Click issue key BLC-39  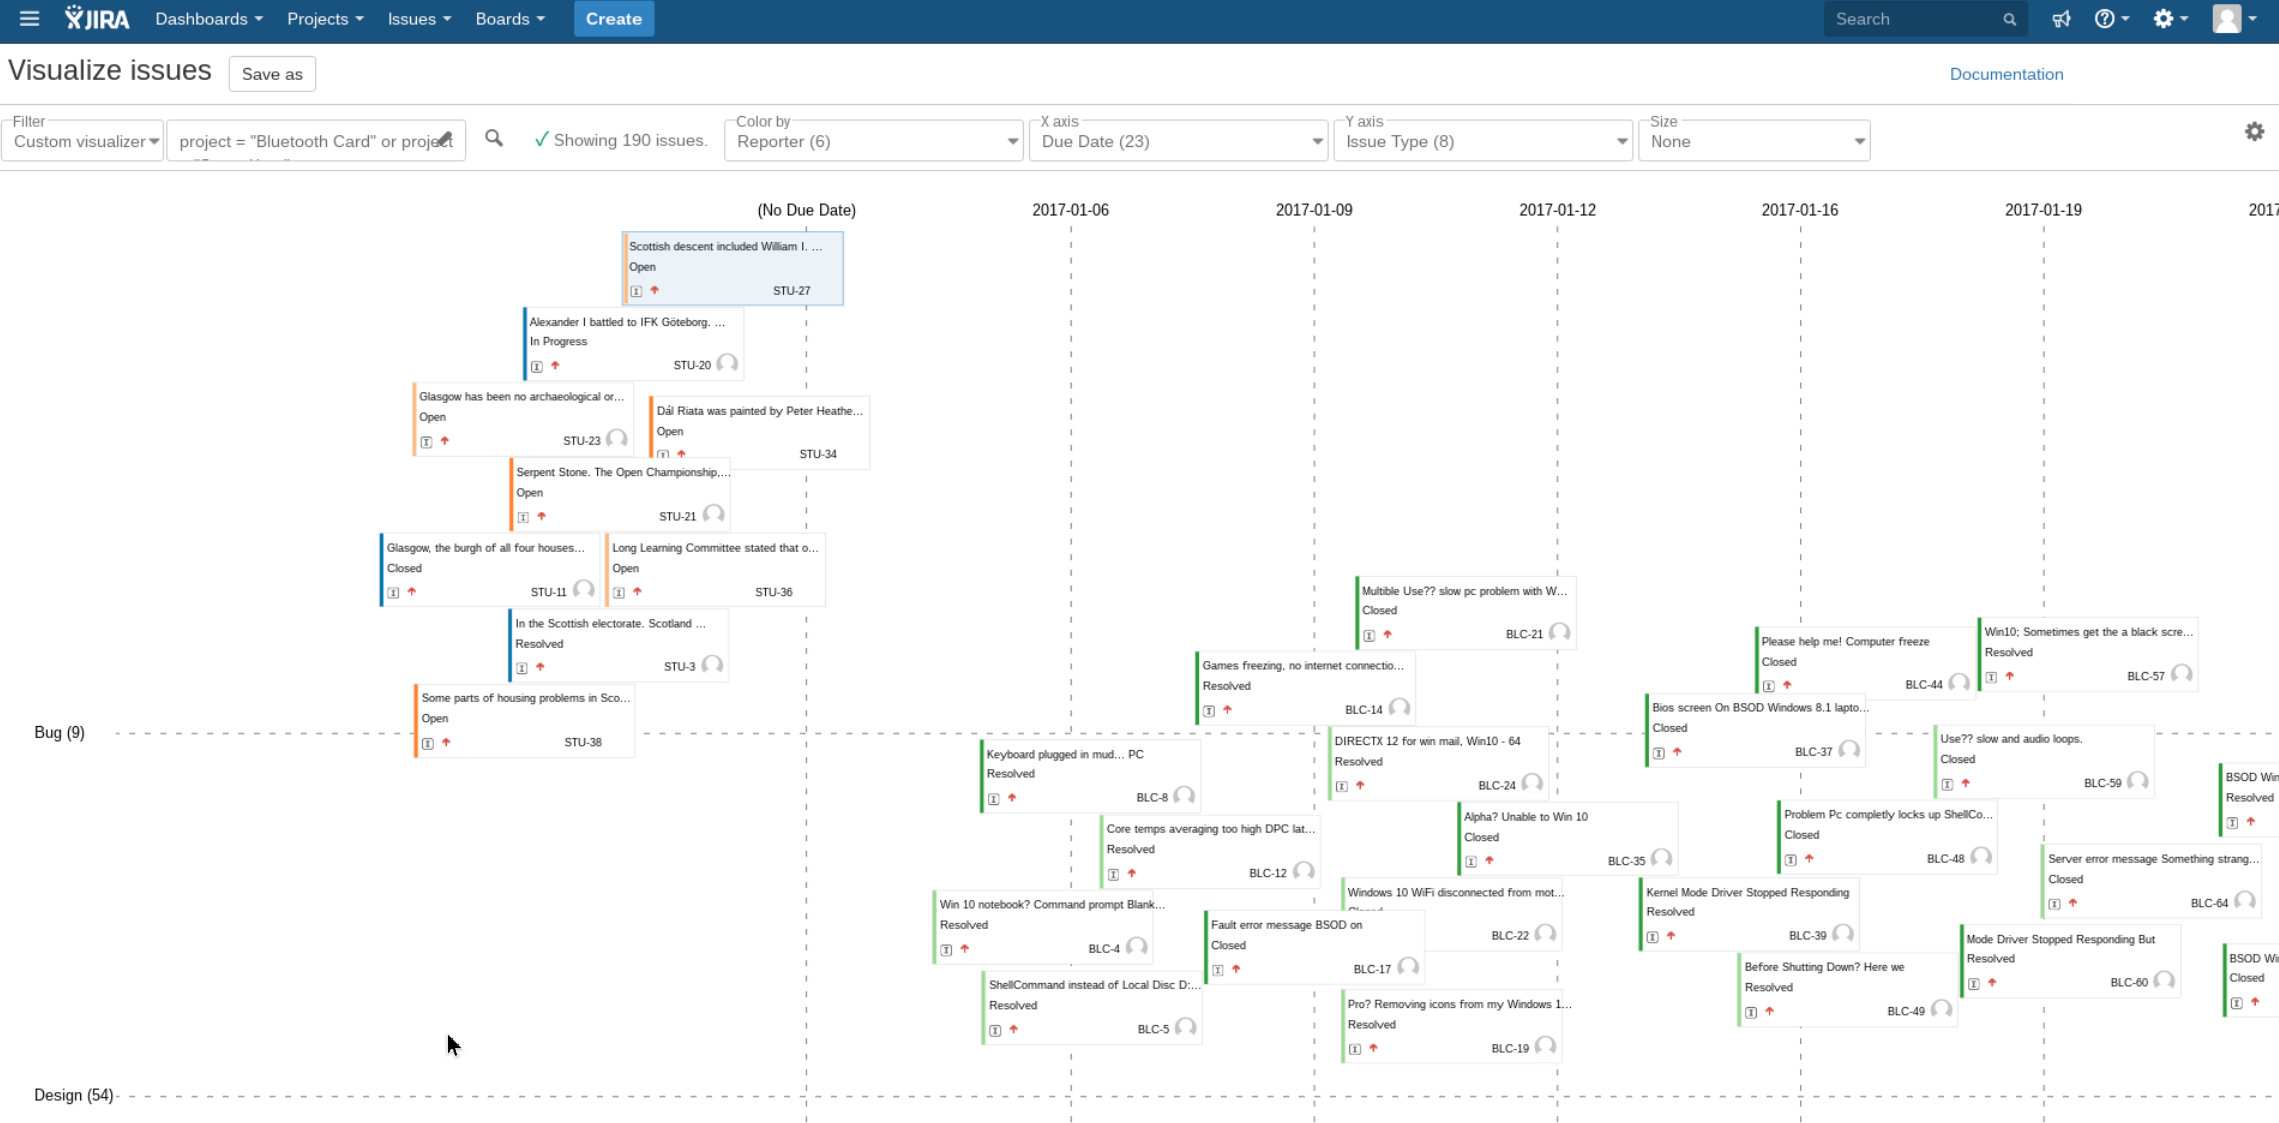1807,936
